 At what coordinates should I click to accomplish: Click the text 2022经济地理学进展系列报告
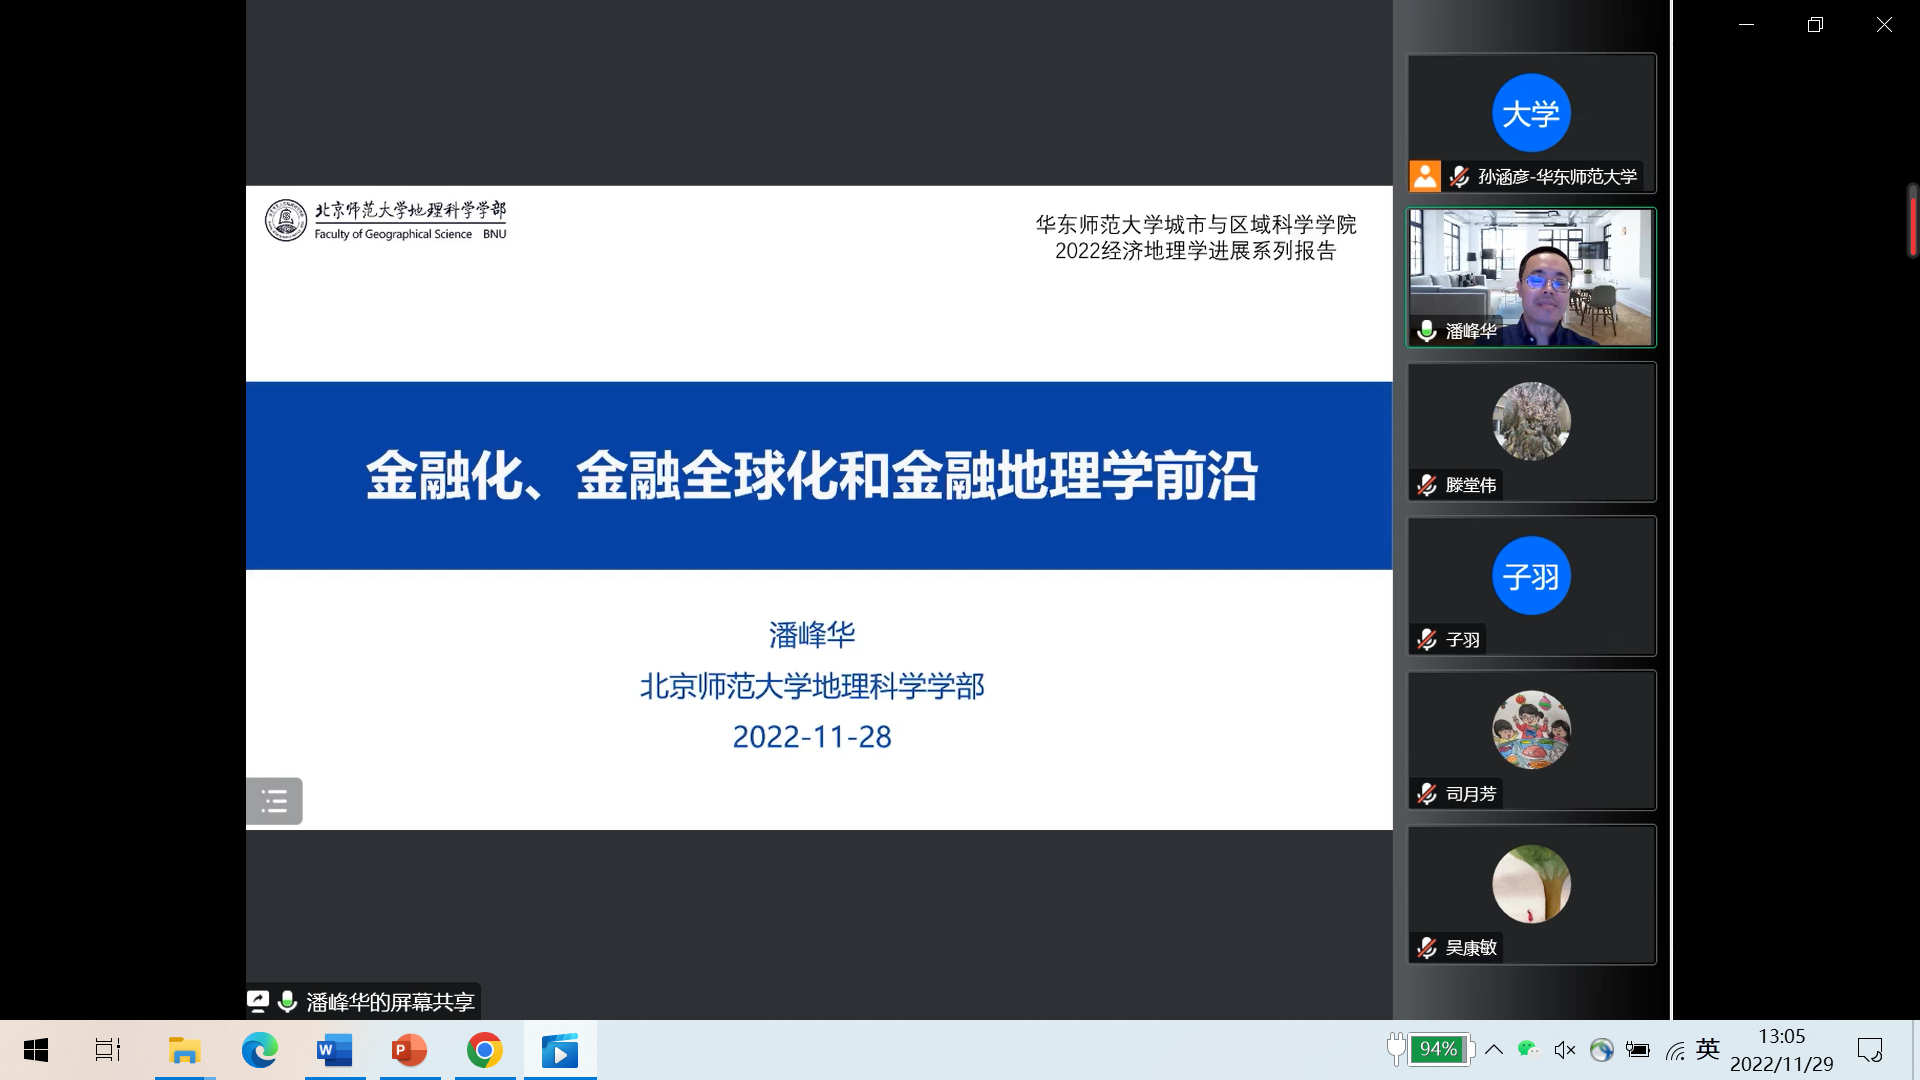pos(1196,251)
